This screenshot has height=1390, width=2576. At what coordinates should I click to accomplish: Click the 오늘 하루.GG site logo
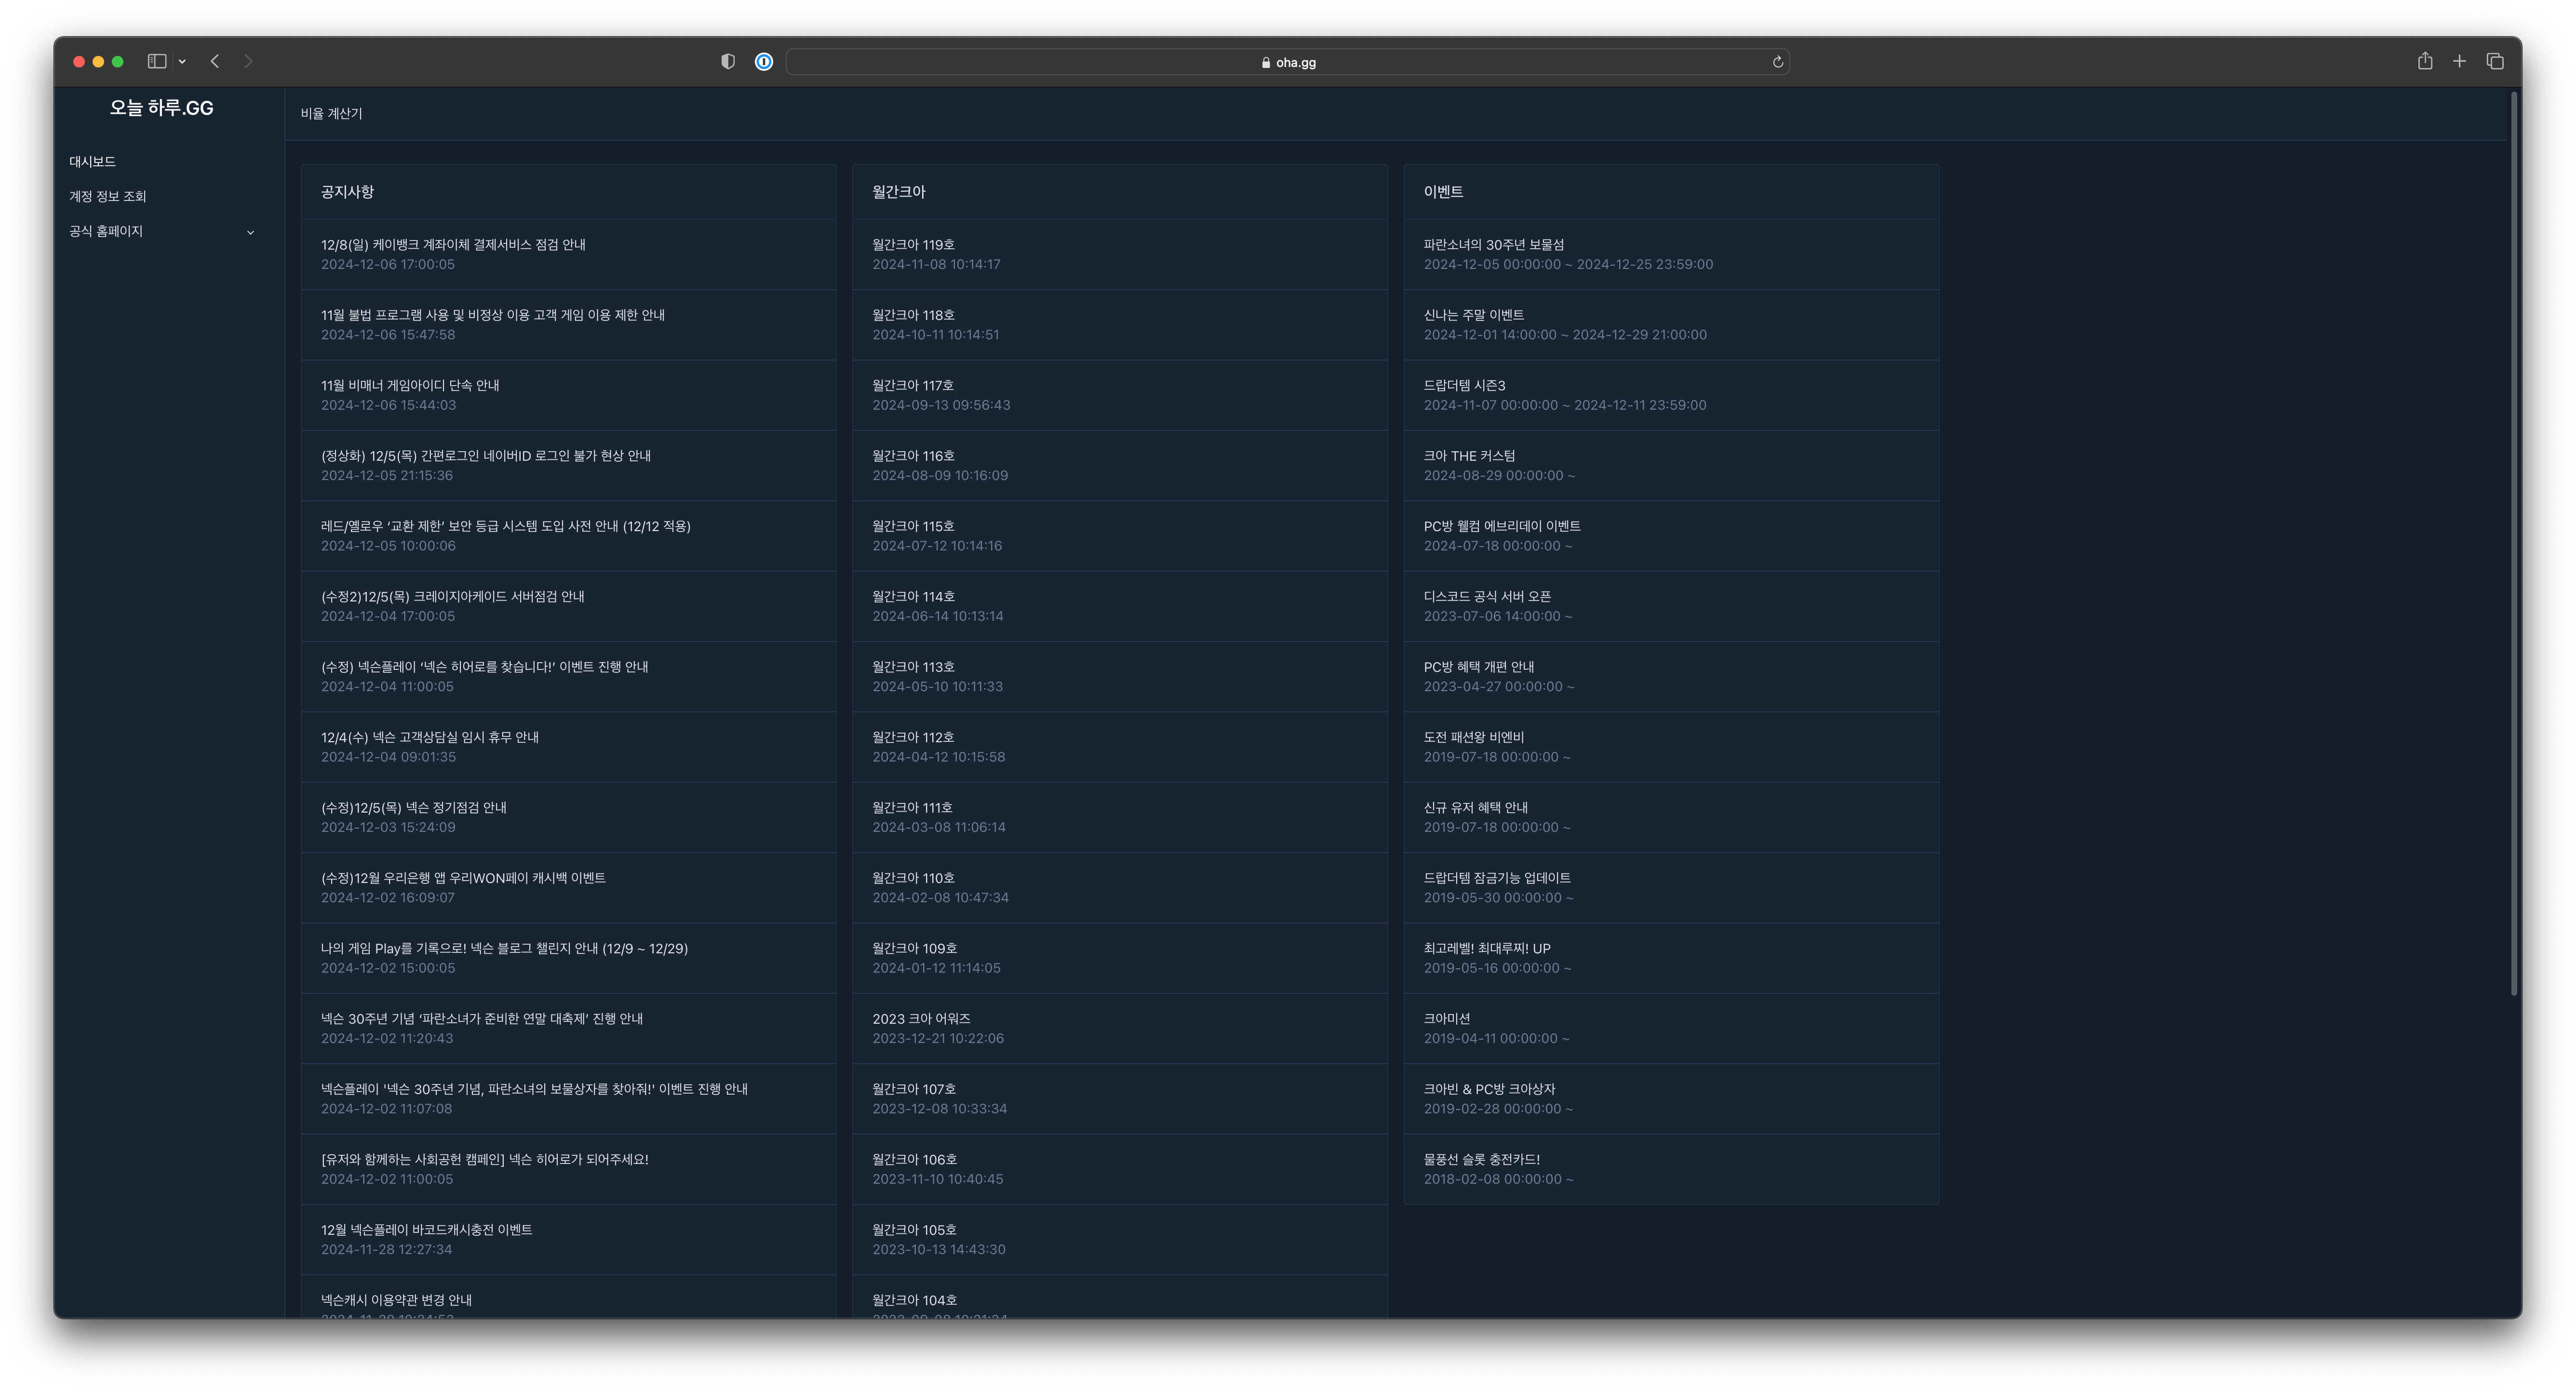[x=161, y=108]
